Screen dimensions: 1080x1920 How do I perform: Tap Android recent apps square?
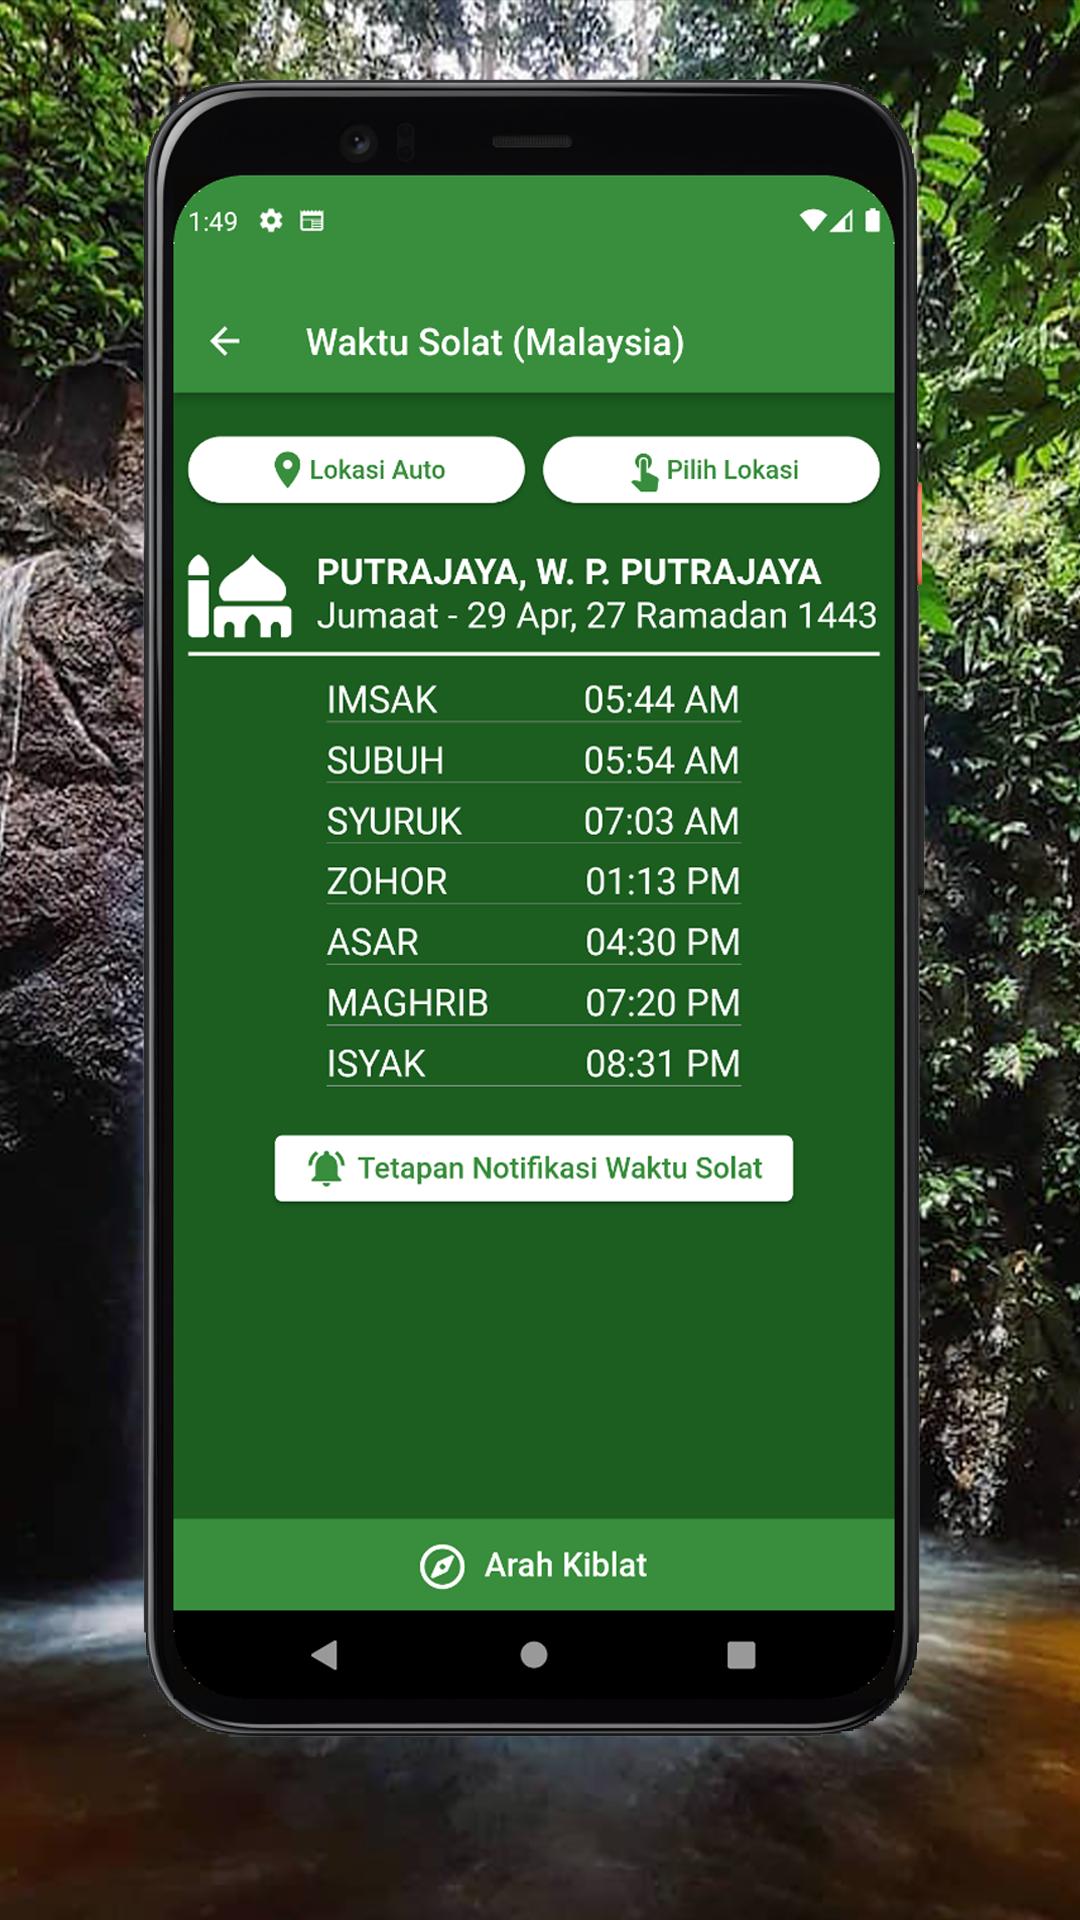coord(741,1655)
